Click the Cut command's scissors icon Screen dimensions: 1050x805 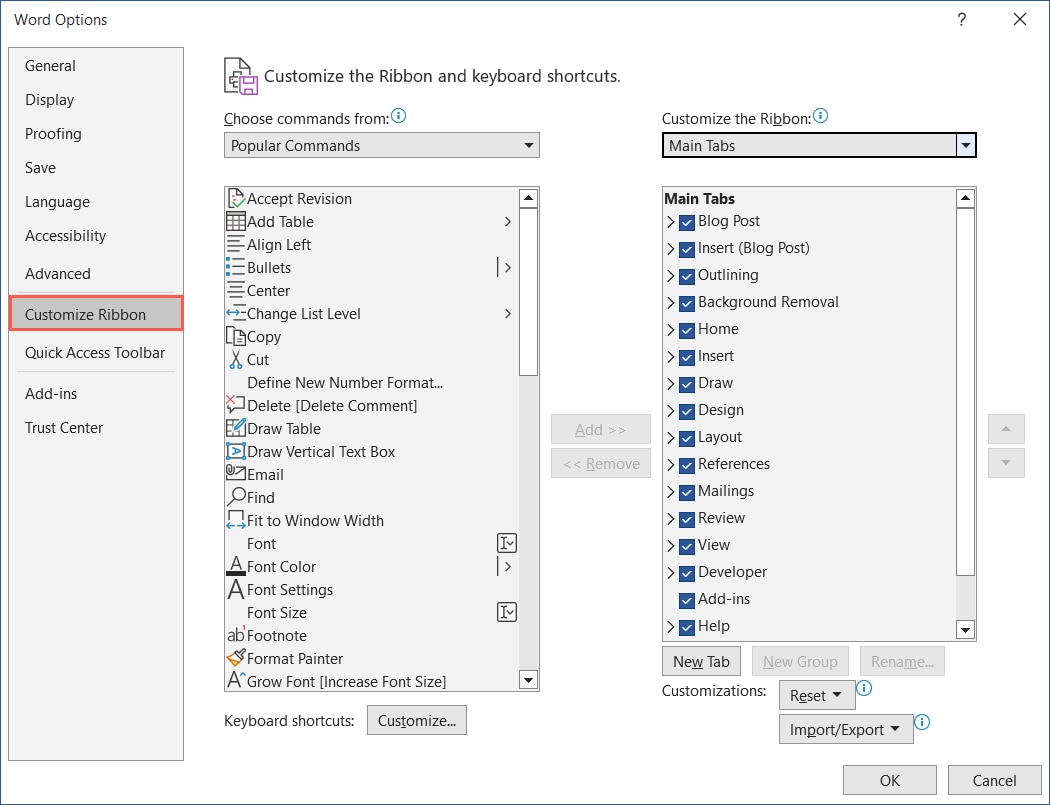[235, 359]
